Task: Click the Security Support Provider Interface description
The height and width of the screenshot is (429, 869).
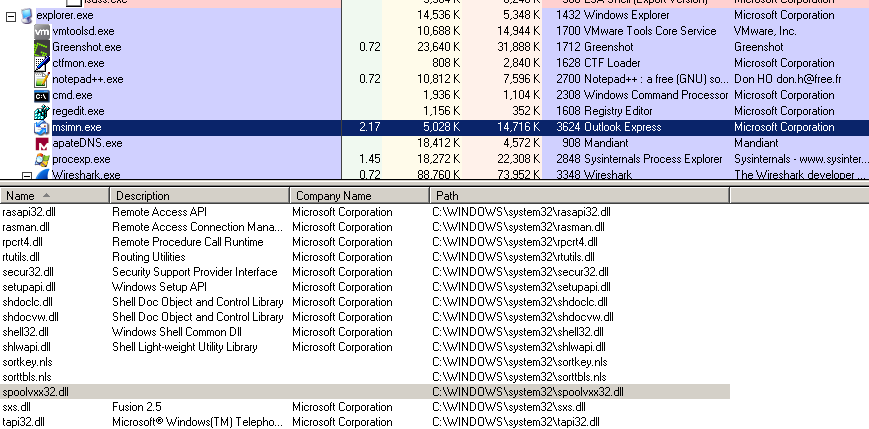Action: point(195,272)
